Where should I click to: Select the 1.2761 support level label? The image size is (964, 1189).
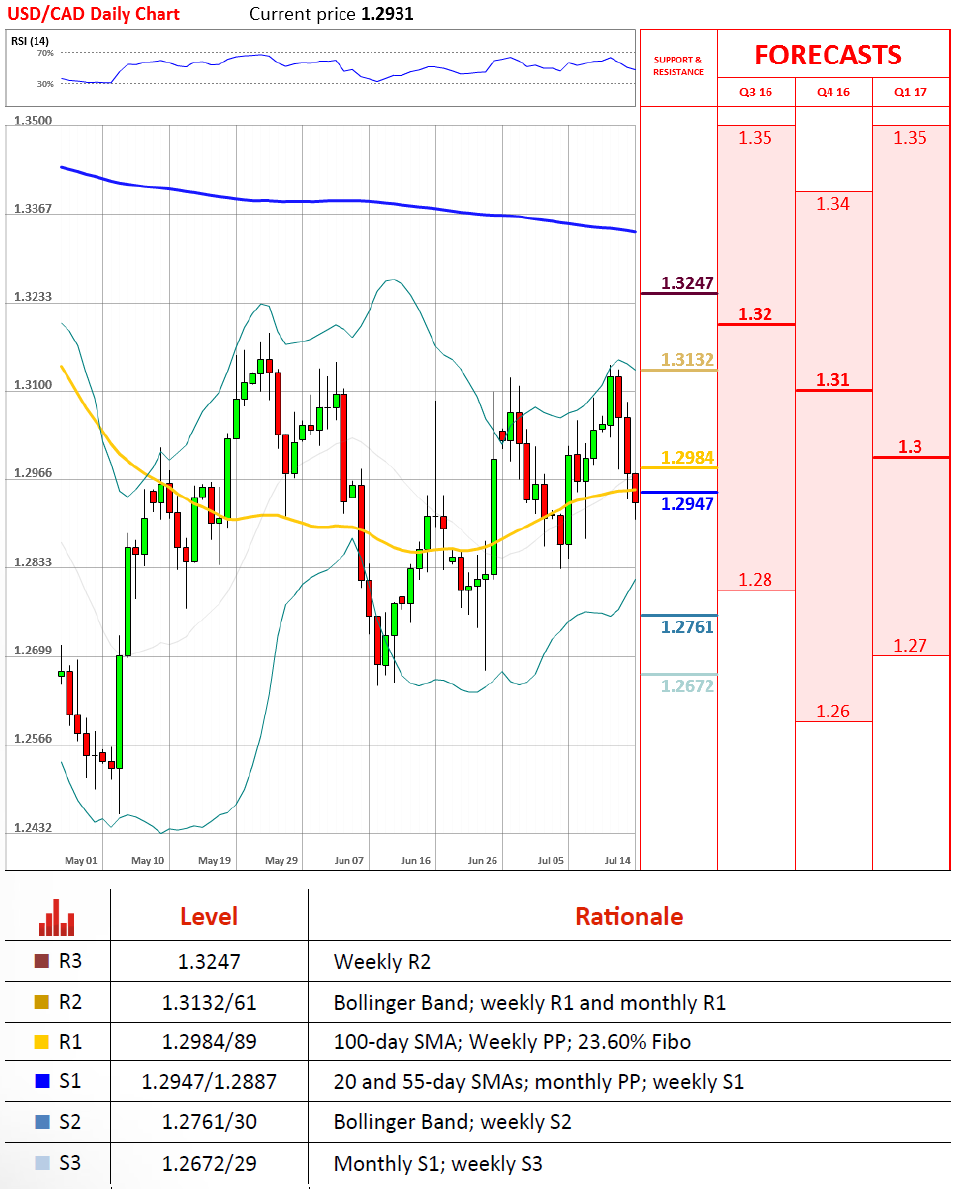tap(687, 627)
